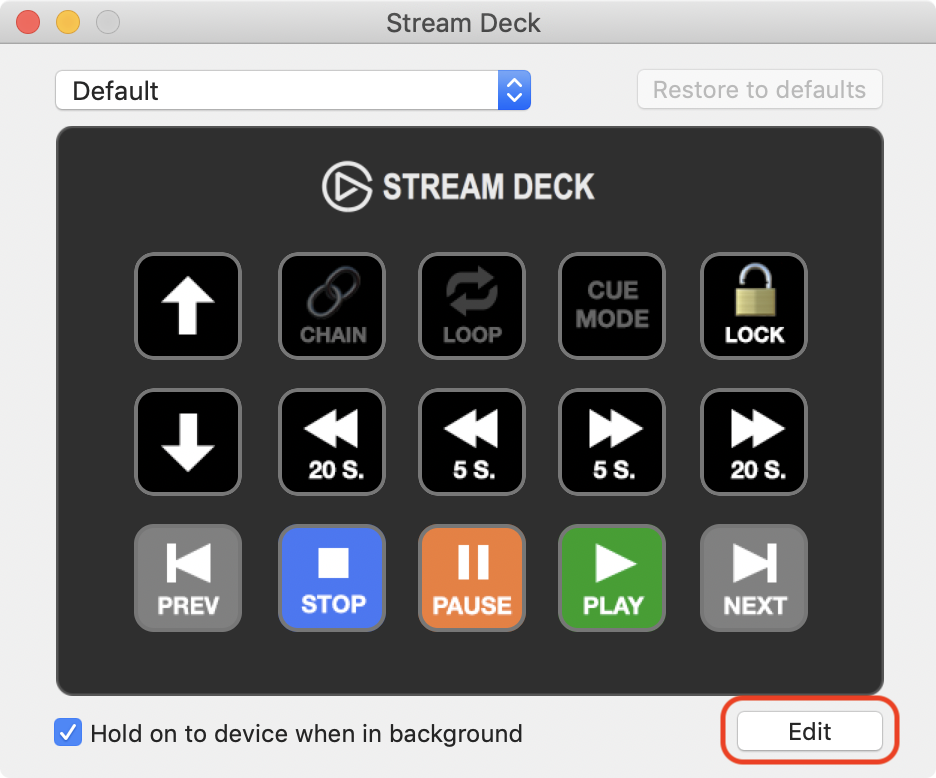Activate the CUE MODE key
The width and height of the screenshot is (936, 778).
(x=612, y=306)
